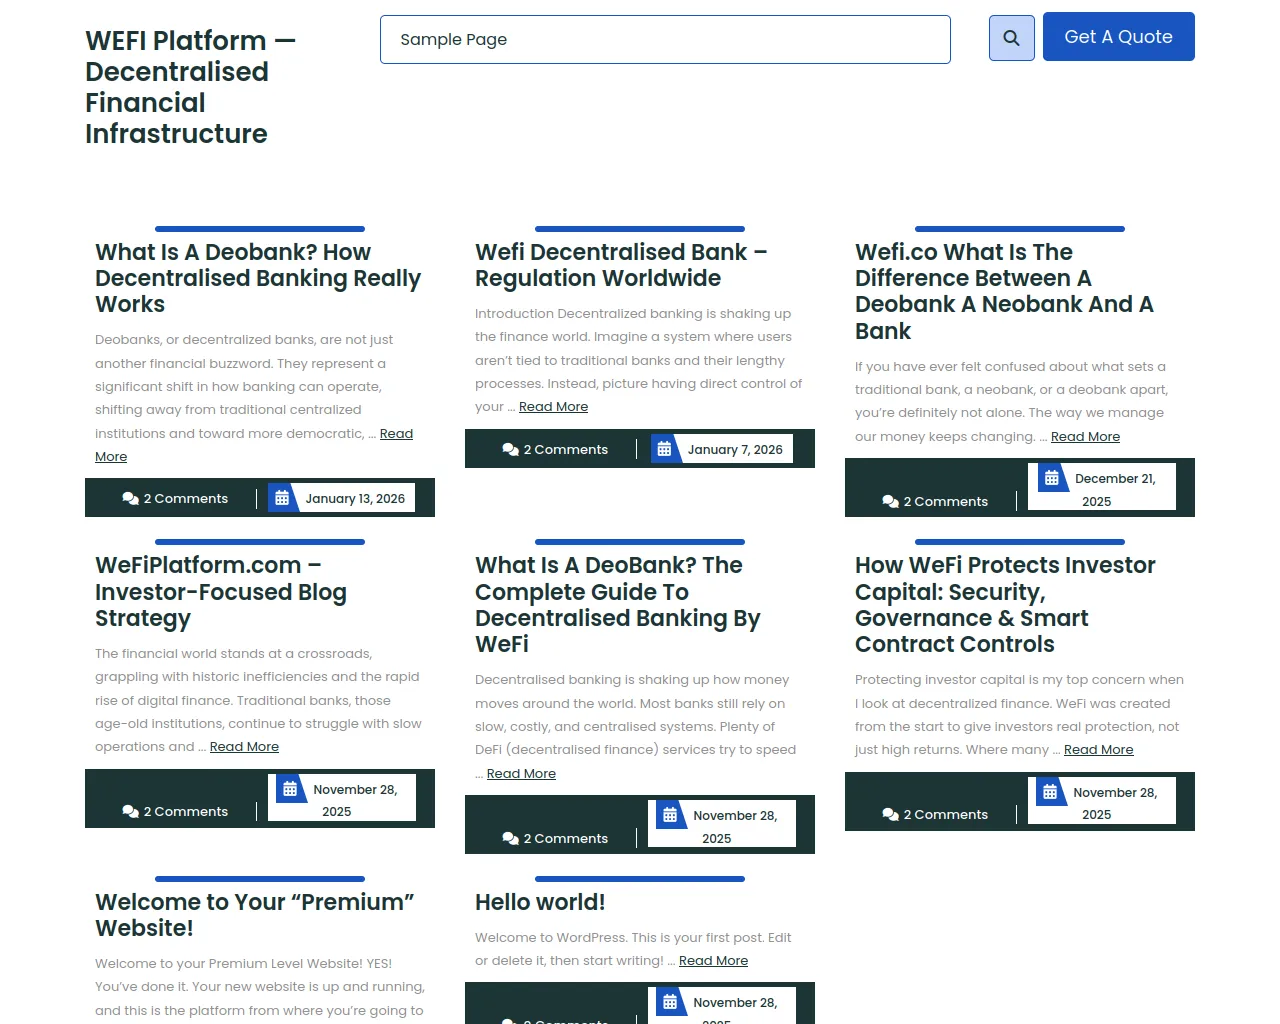This screenshot has height=1024, width=1280.
Task: Open post 'What Is A Deobank? How Decentralised Banking Really Works'
Action: click(x=258, y=278)
